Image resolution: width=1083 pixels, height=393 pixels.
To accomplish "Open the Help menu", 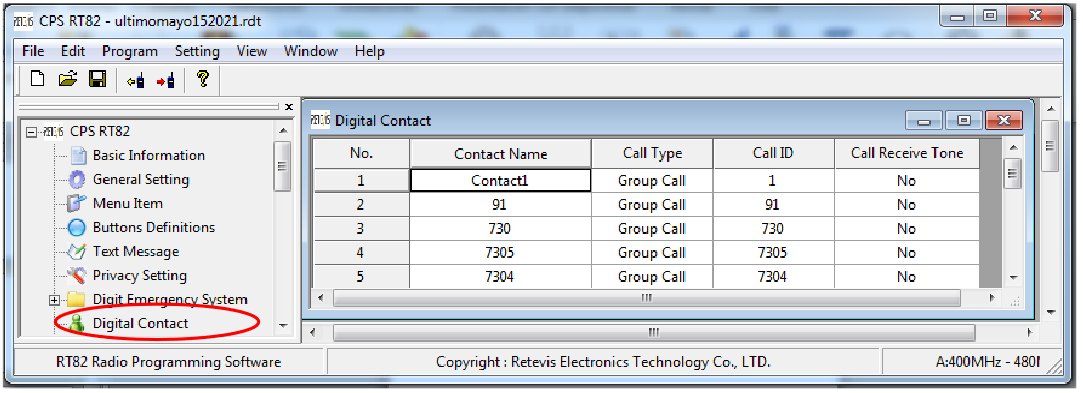I will coord(370,51).
